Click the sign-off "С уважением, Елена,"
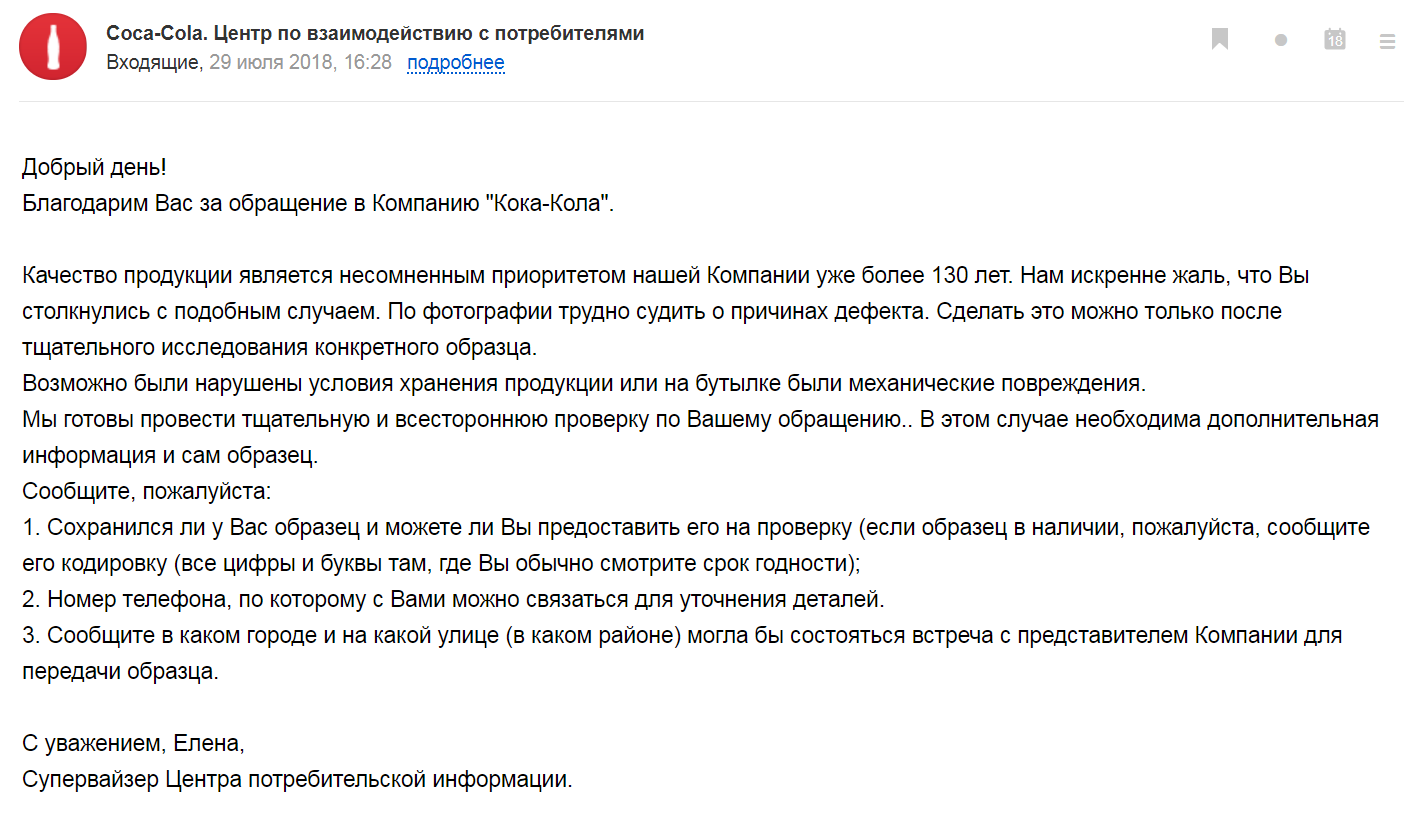The image size is (1423, 820). (x=133, y=743)
